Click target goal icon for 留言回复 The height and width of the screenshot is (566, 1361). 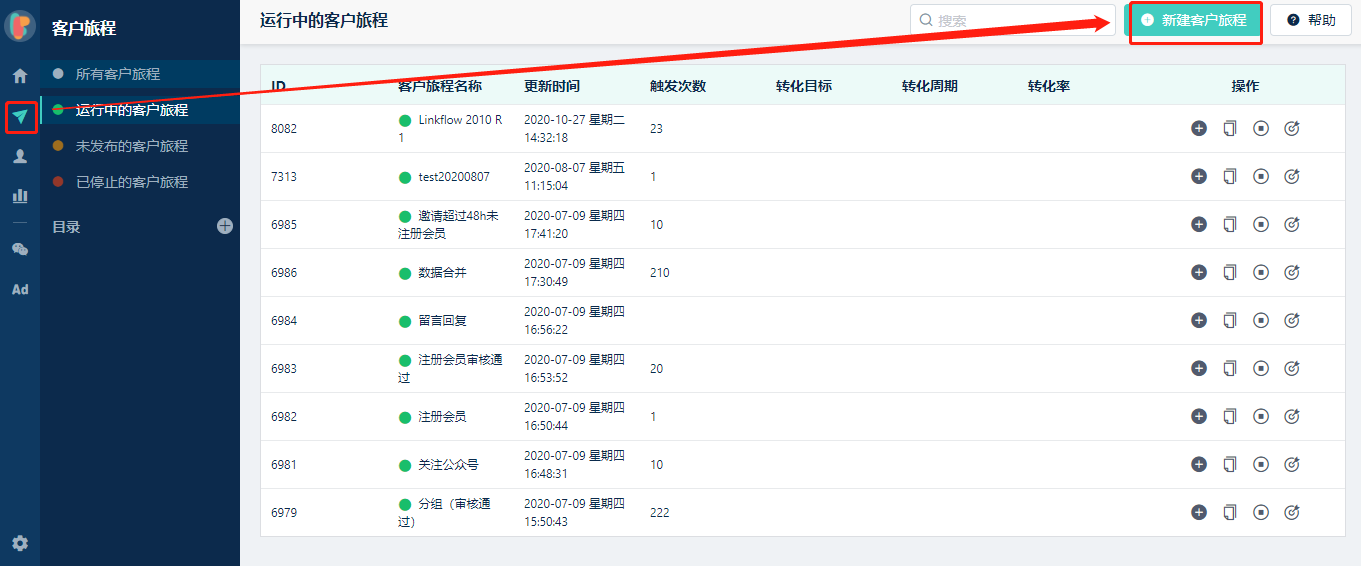point(1291,320)
